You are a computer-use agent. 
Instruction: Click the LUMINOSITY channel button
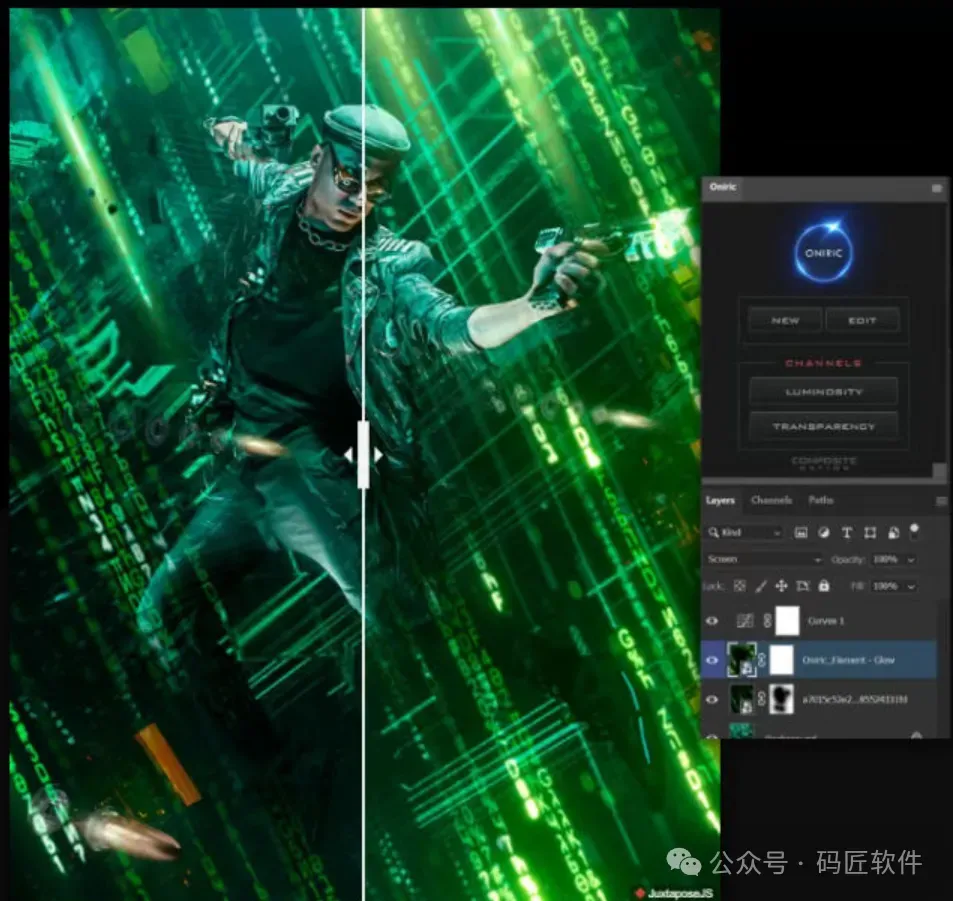pos(824,392)
